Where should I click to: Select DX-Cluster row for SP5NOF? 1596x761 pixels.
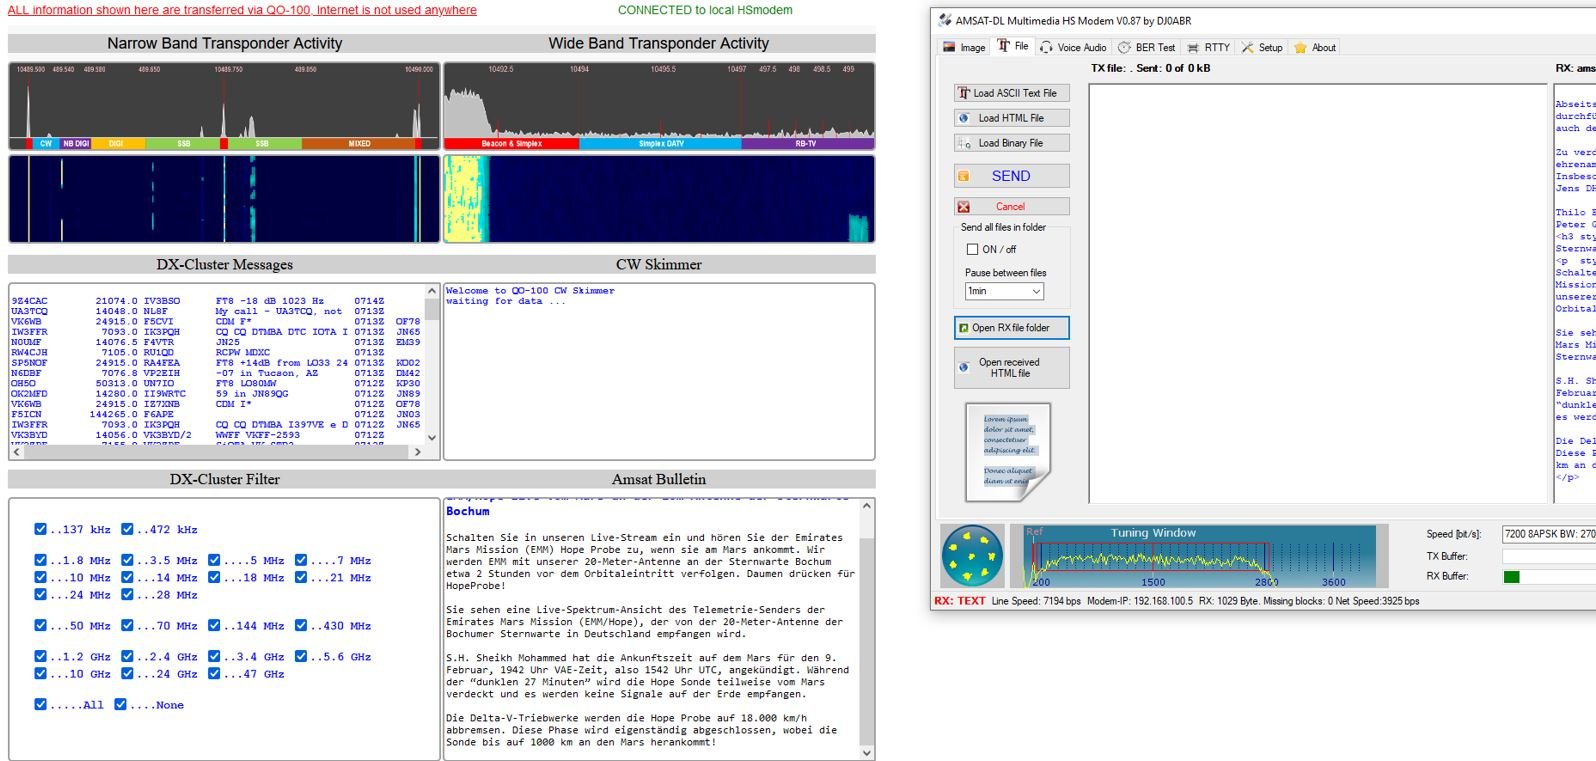point(215,363)
